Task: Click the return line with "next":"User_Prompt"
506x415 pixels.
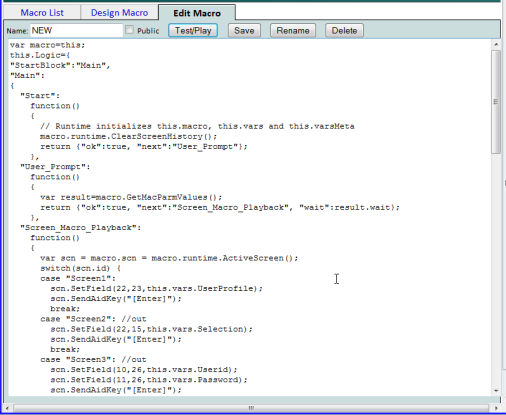Action: pos(144,147)
